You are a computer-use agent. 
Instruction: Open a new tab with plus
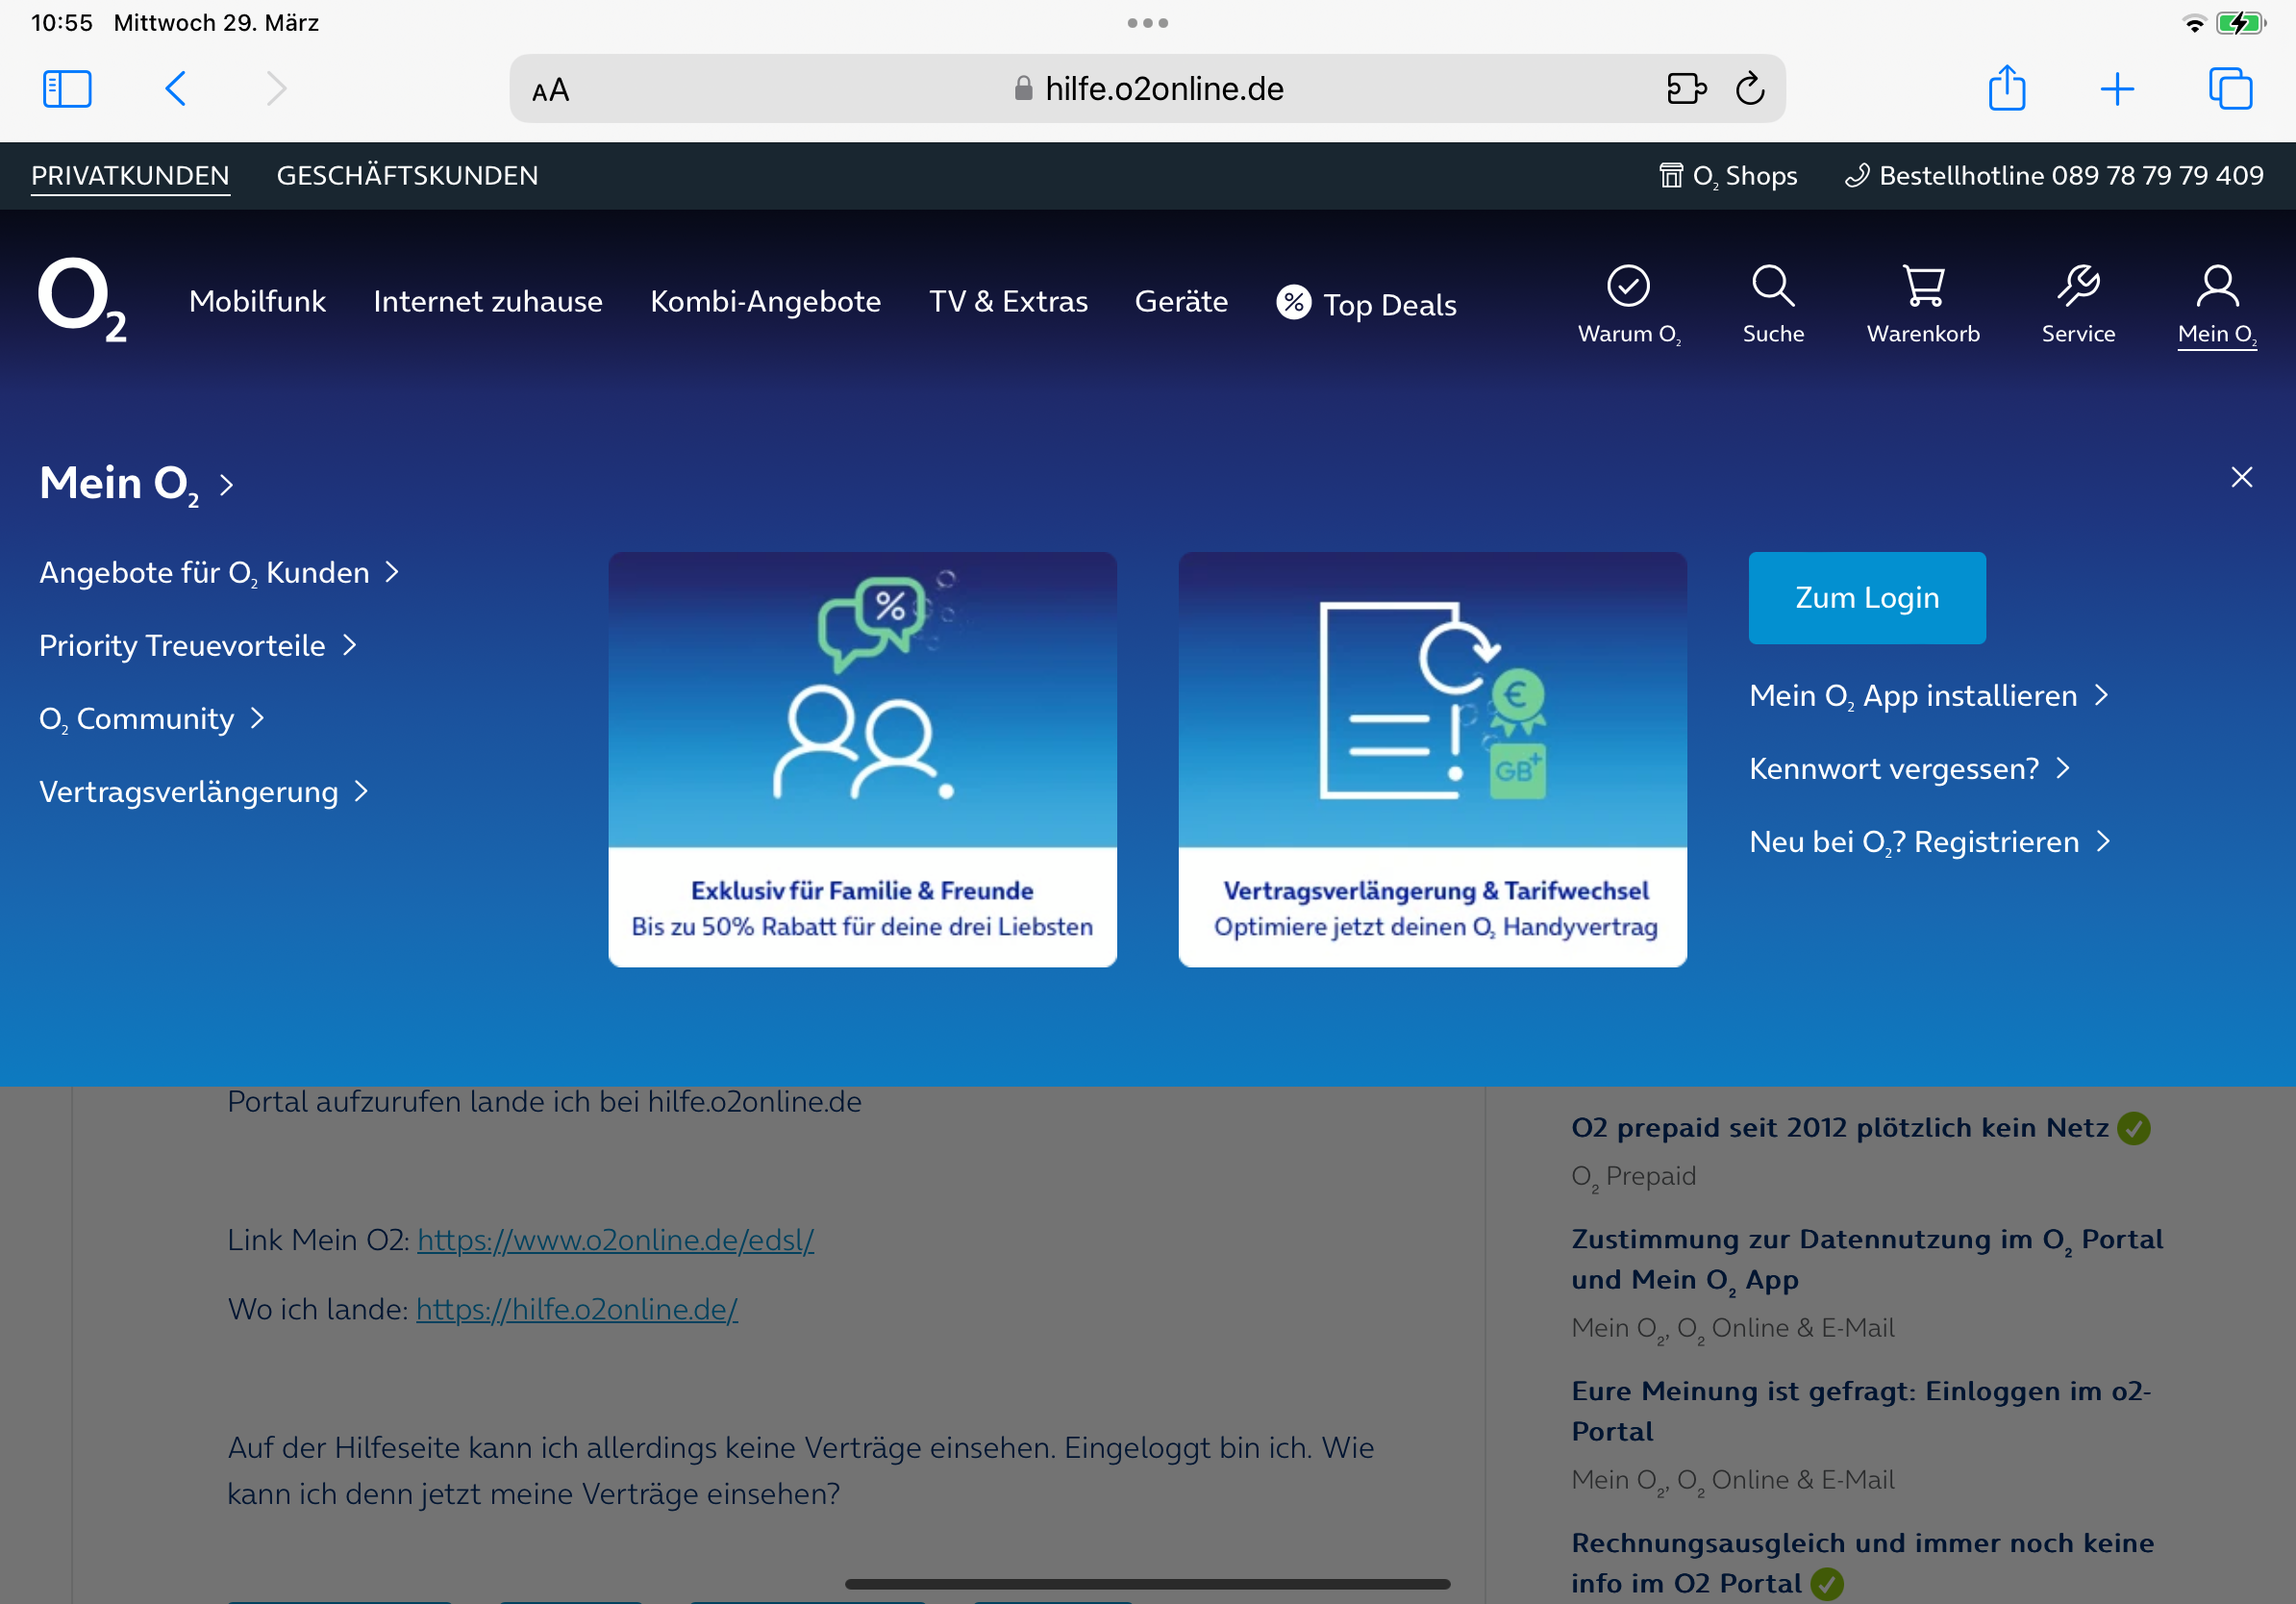pyautogui.click(x=2117, y=89)
